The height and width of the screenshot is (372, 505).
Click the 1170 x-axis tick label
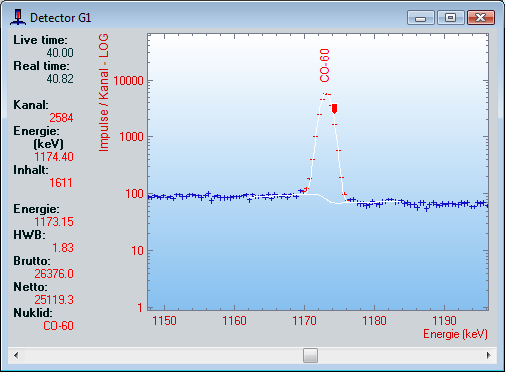pos(304,321)
